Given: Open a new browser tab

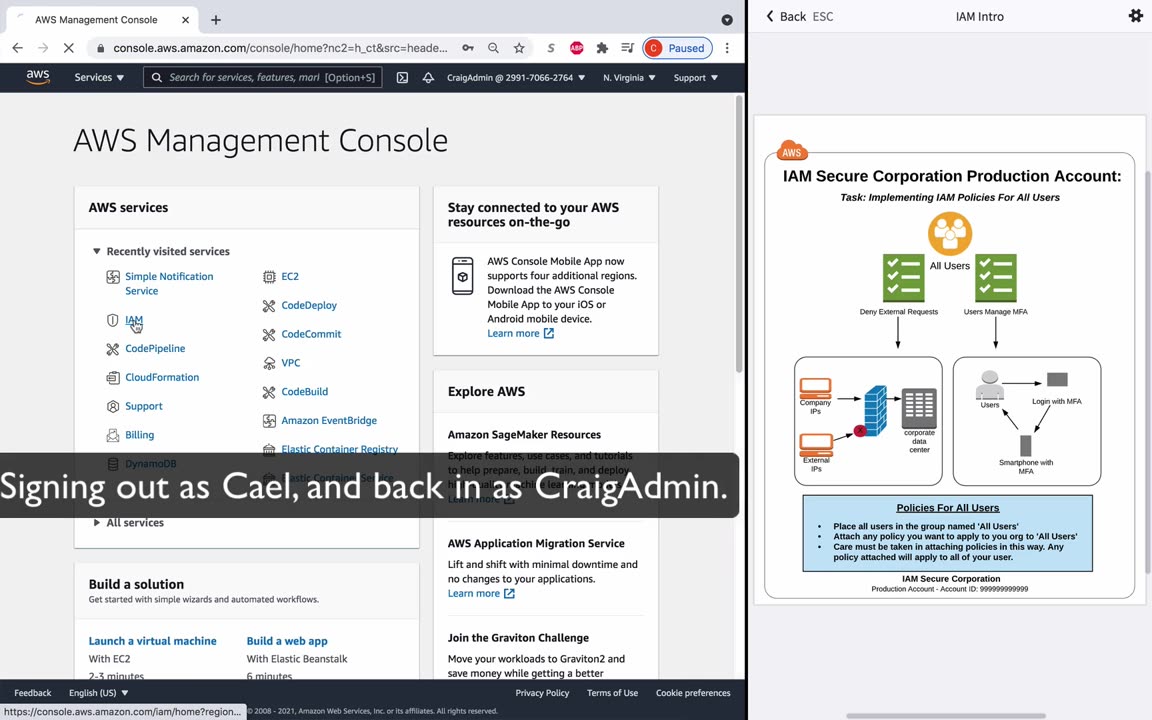Looking at the screenshot, I should tap(216, 20).
